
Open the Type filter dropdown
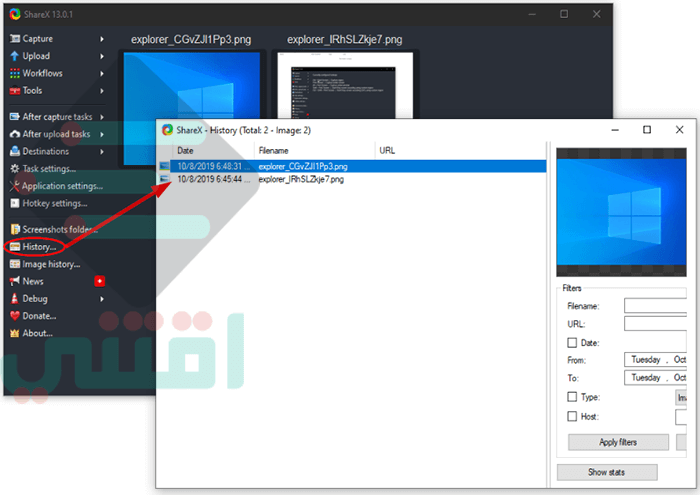681,397
